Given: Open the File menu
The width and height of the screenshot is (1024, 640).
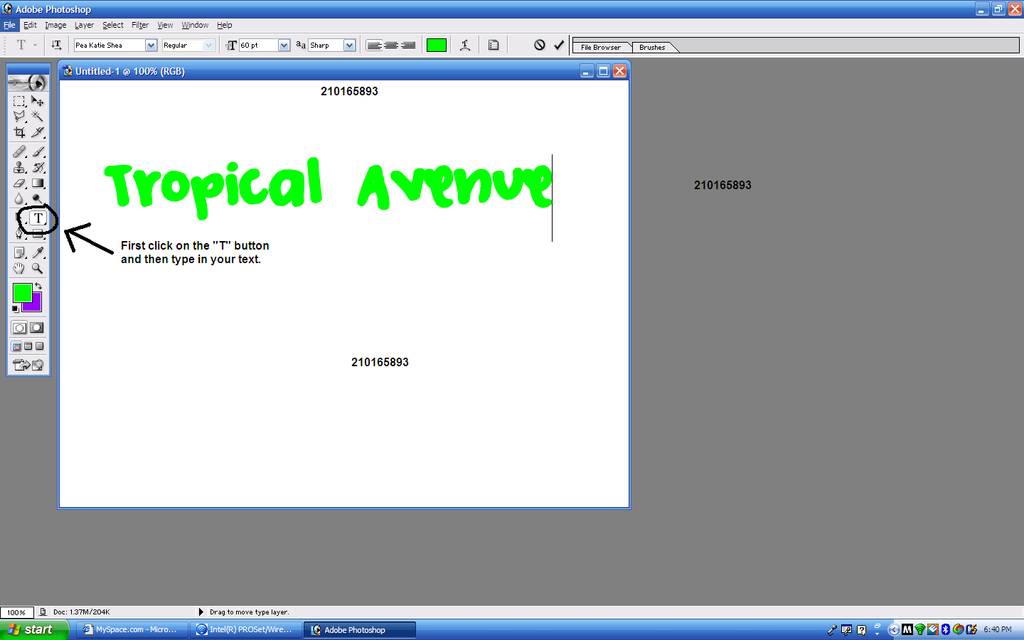Looking at the screenshot, I should [9, 25].
